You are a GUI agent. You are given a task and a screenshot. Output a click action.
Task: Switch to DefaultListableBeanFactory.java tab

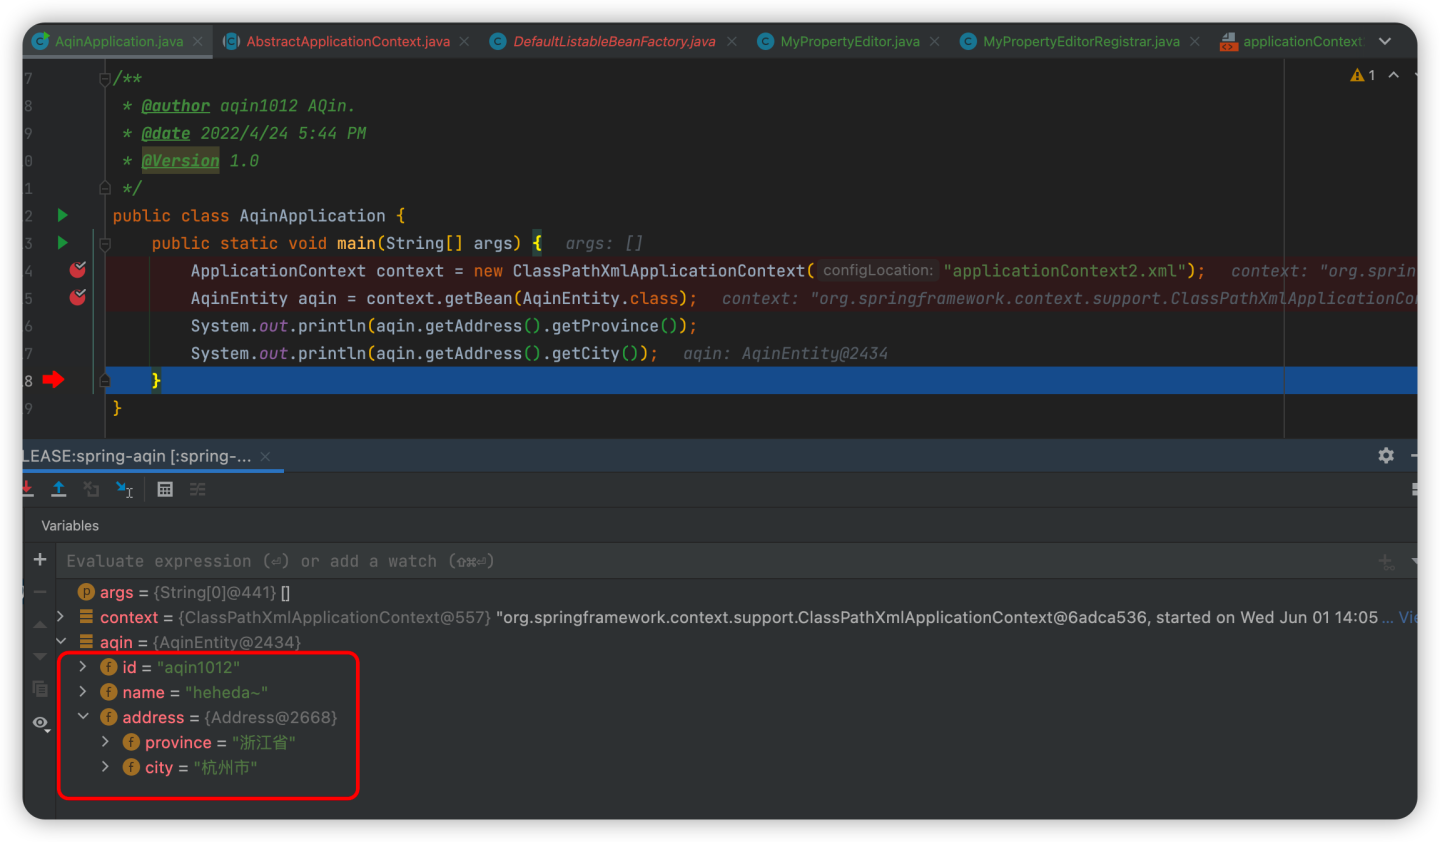pos(614,41)
